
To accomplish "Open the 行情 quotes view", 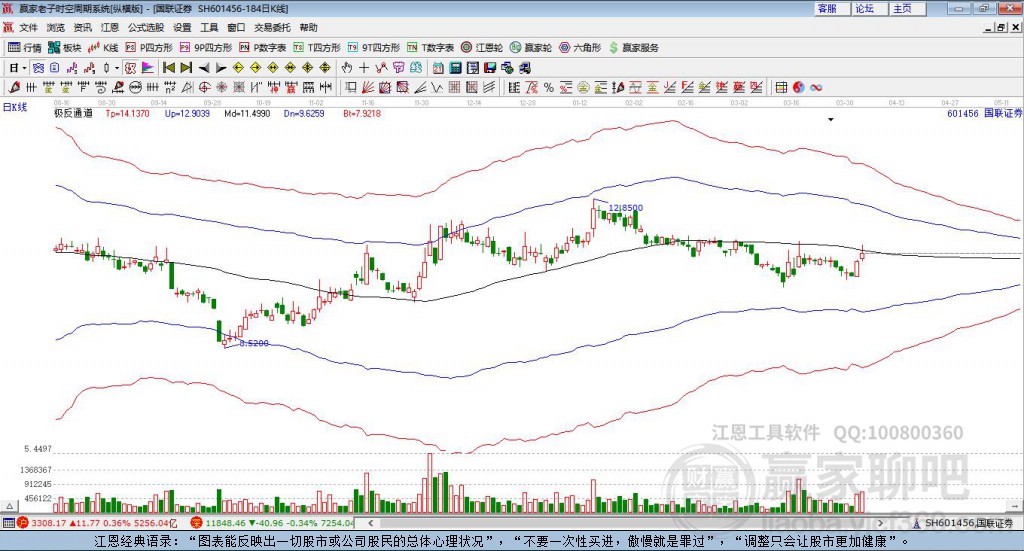I will (x=24, y=48).
